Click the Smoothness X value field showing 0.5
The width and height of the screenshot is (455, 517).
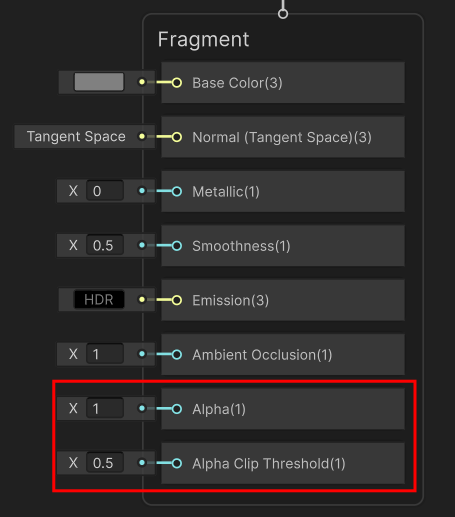point(105,245)
